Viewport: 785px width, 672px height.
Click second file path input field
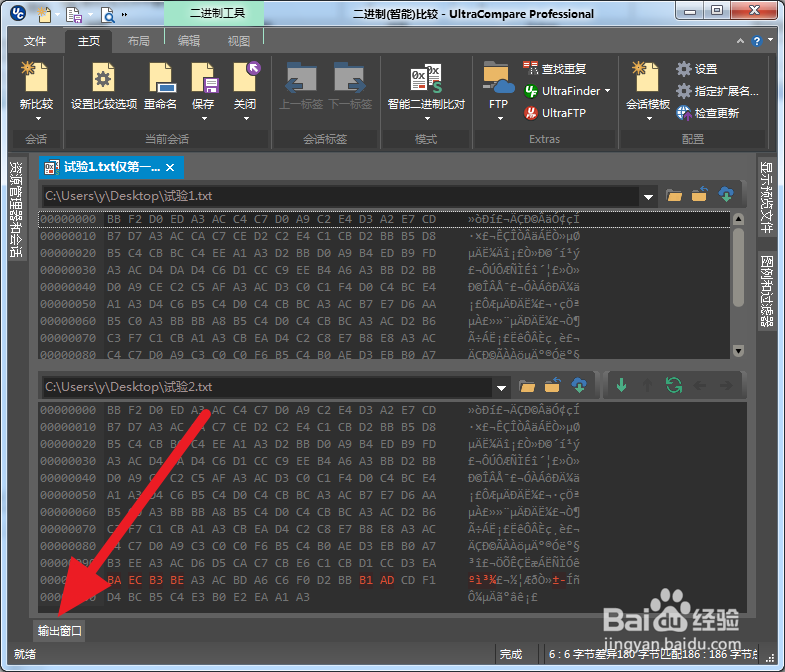tap(267, 387)
